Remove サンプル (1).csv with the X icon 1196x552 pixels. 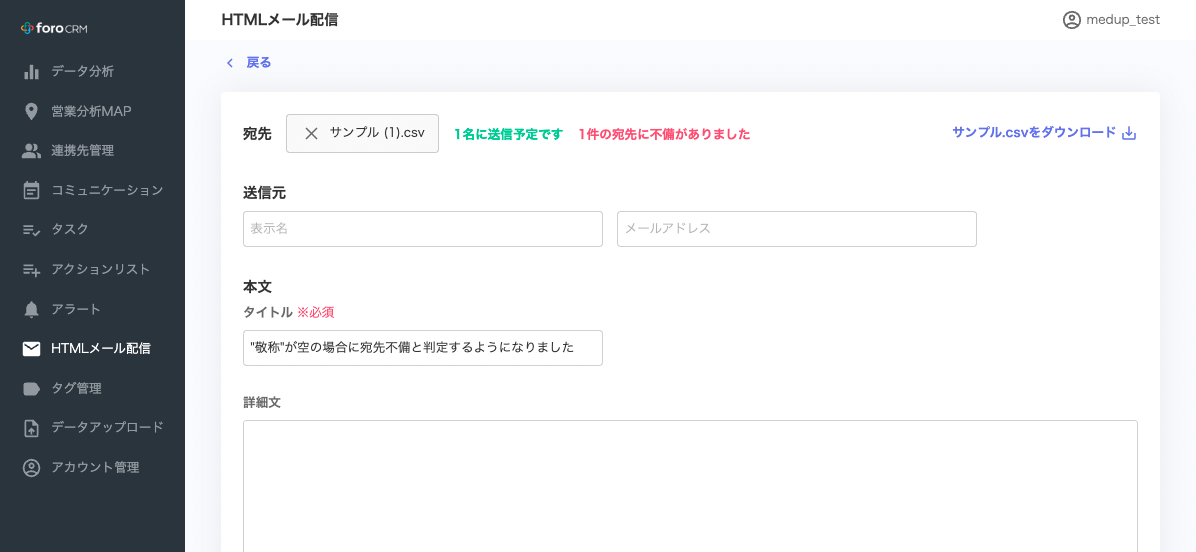click(311, 133)
